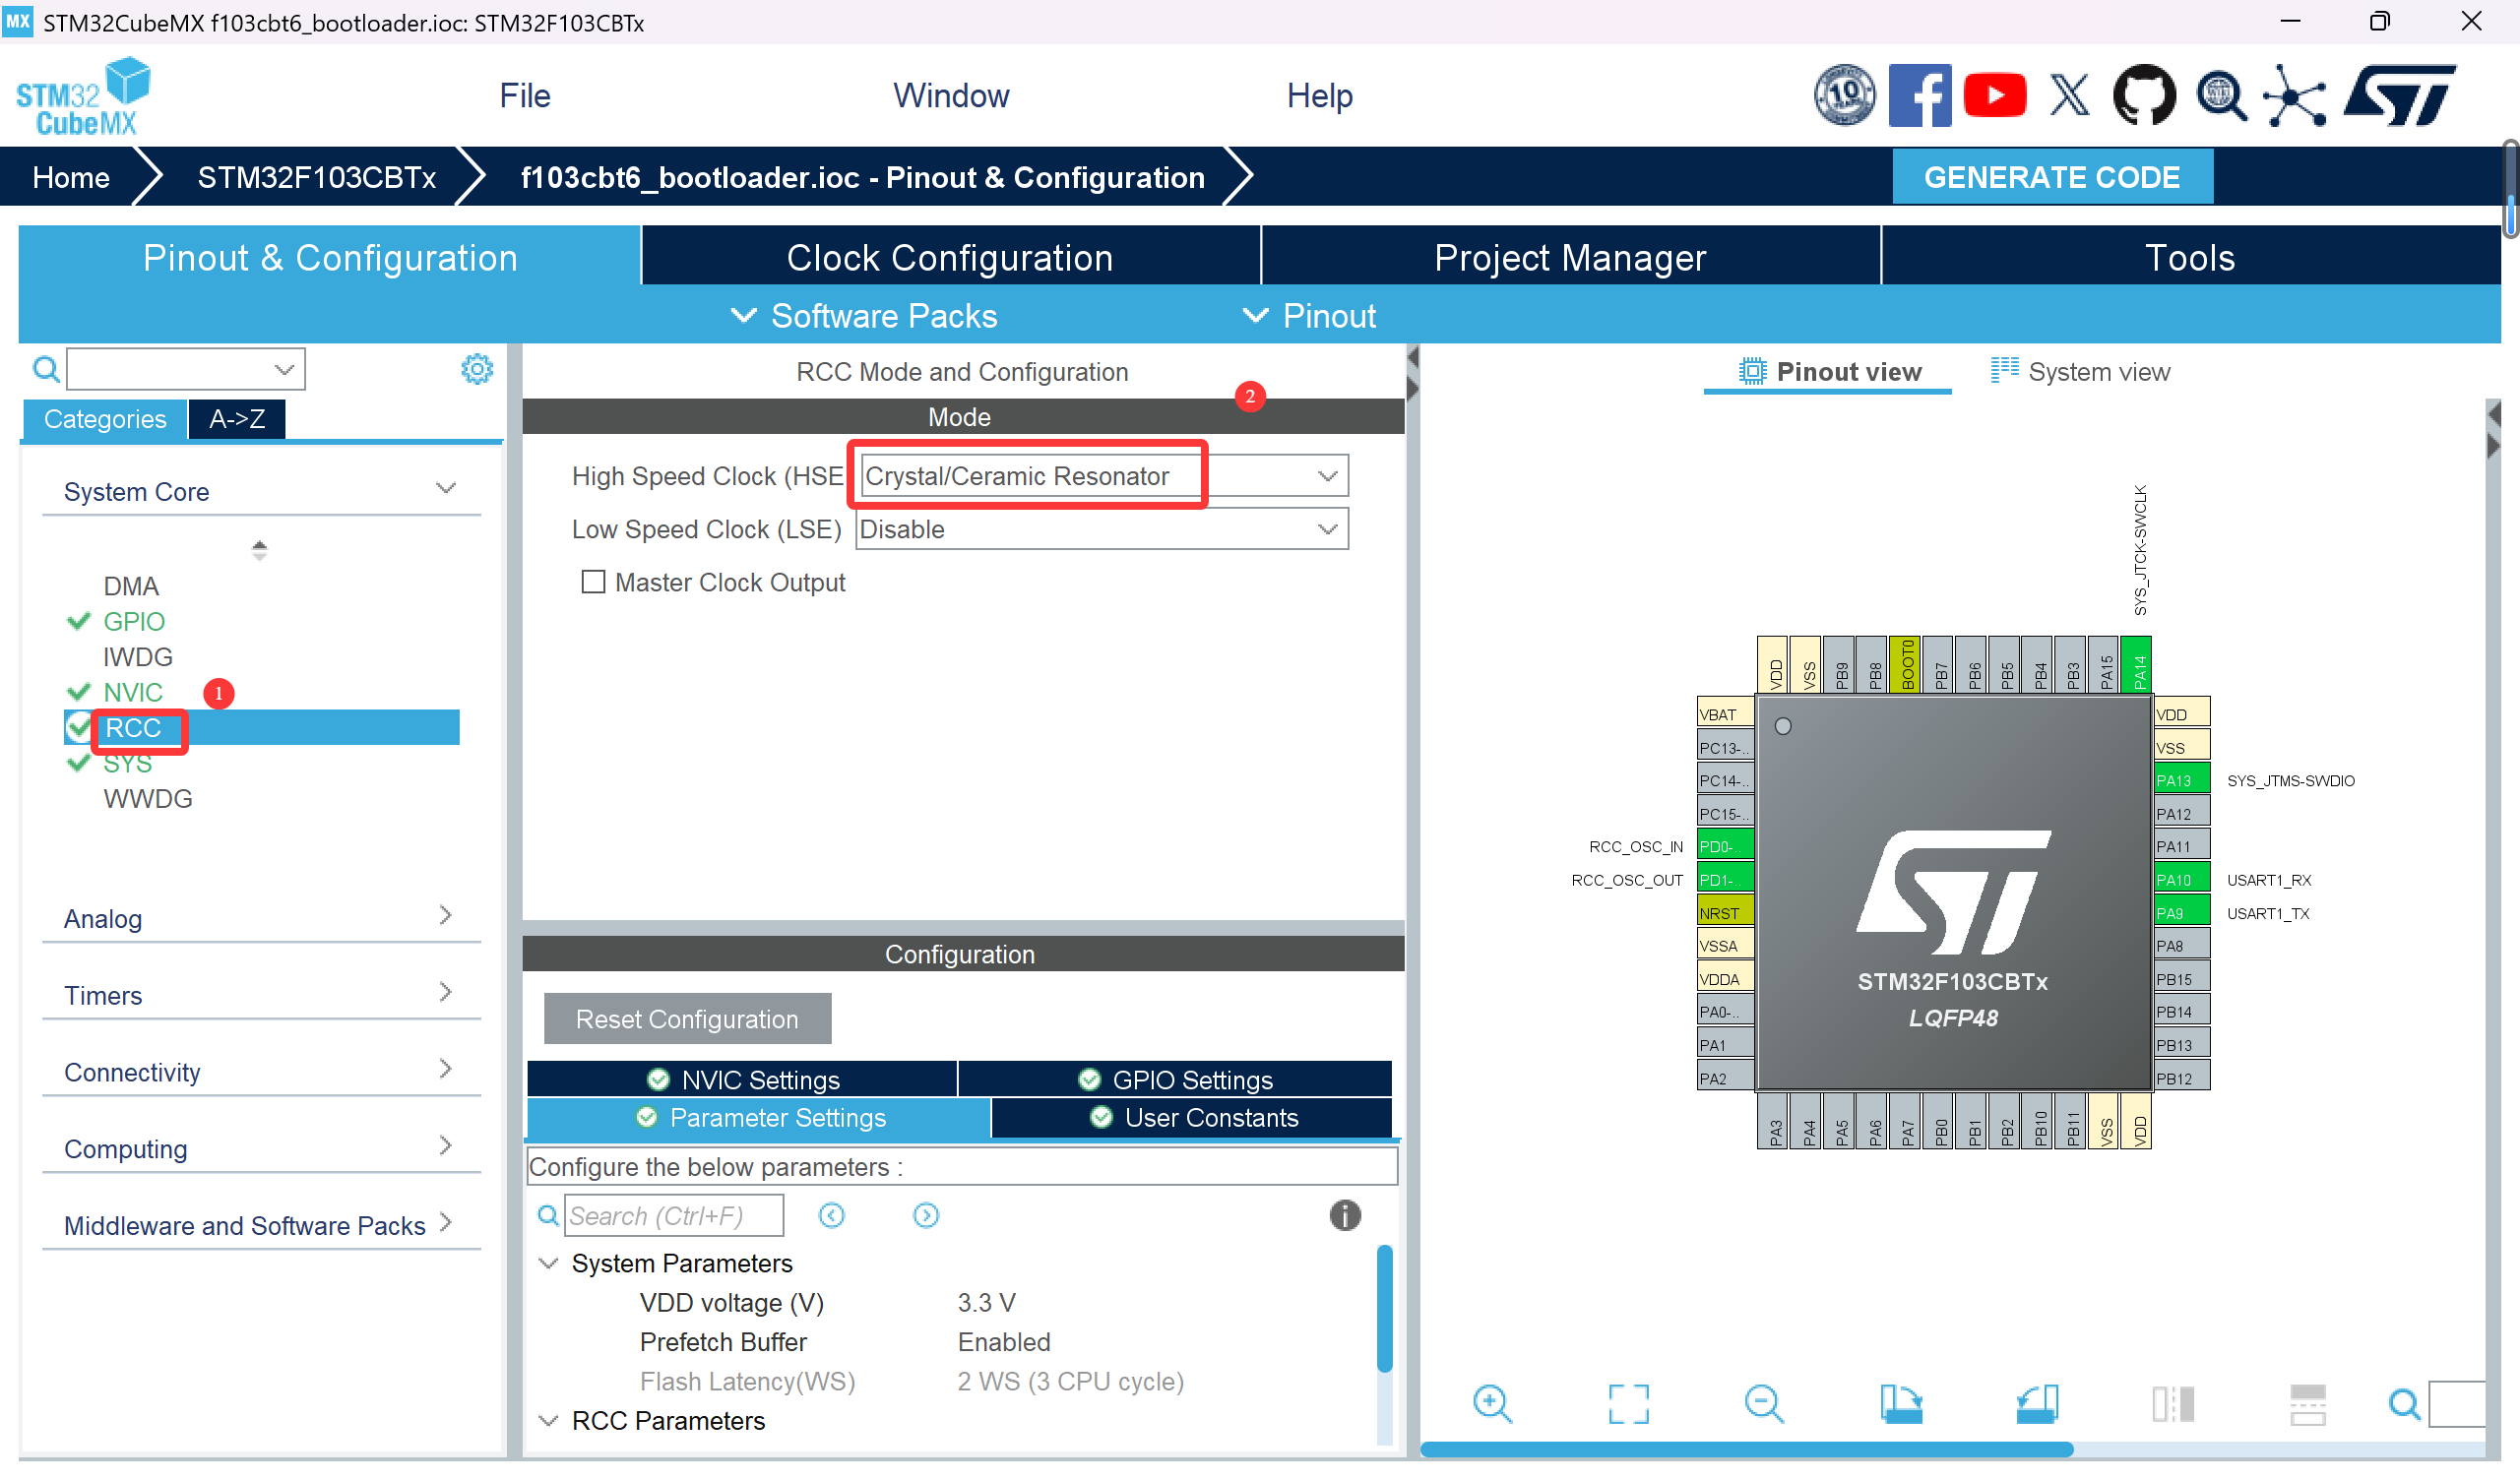
Task: Switch to the Clock Configuration tab
Action: tap(949, 257)
